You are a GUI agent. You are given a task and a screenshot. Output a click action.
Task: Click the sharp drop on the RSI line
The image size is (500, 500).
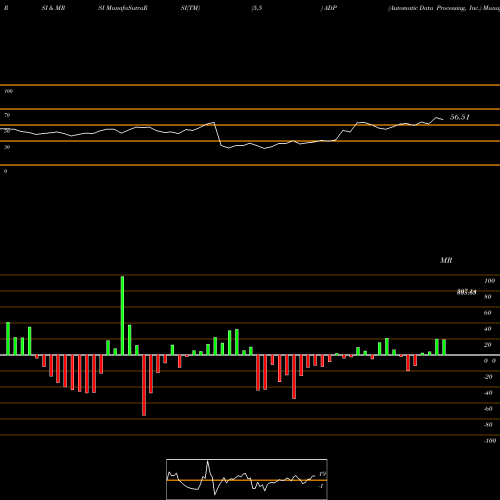coord(218,134)
